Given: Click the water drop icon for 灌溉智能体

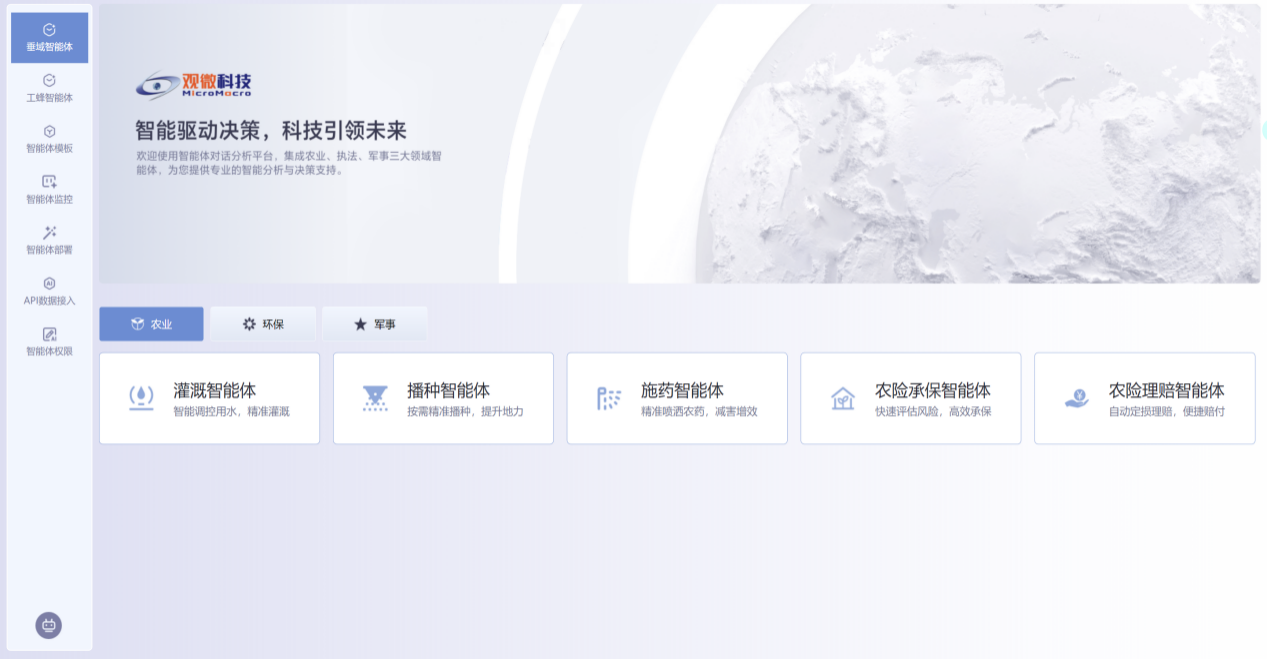Looking at the screenshot, I should click(x=141, y=398).
